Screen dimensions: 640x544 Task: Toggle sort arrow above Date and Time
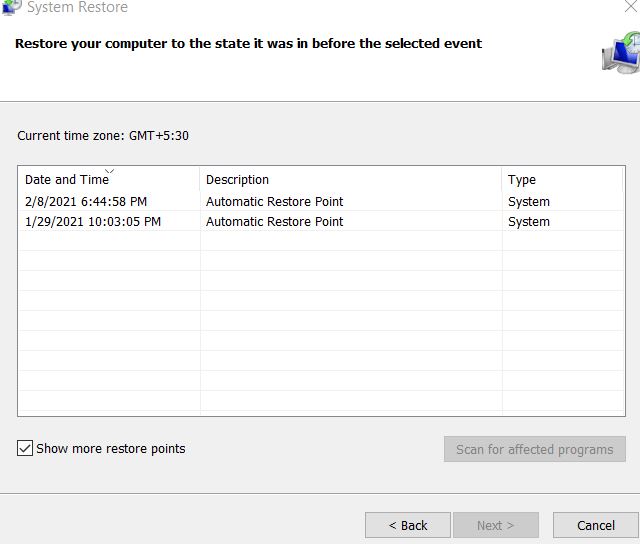[x=109, y=171]
